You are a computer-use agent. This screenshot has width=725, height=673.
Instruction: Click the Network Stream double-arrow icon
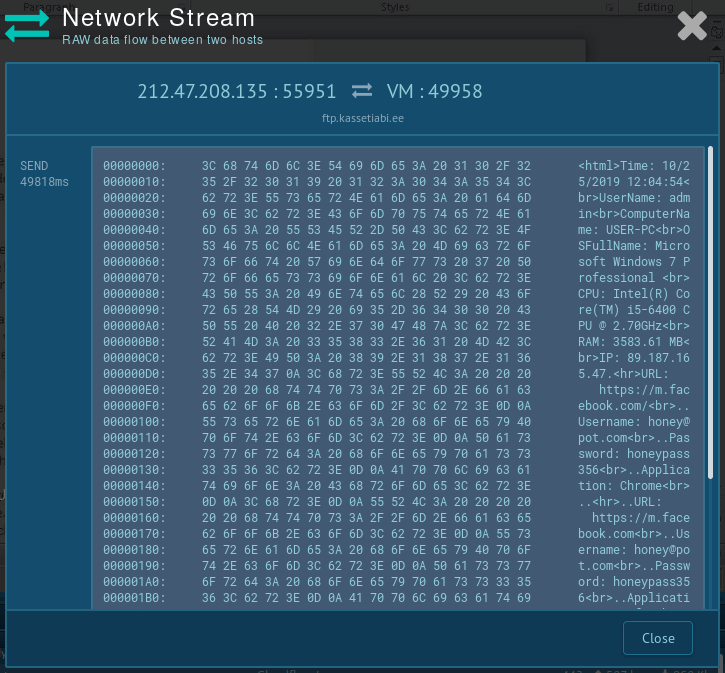pyautogui.click(x=26, y=27)
